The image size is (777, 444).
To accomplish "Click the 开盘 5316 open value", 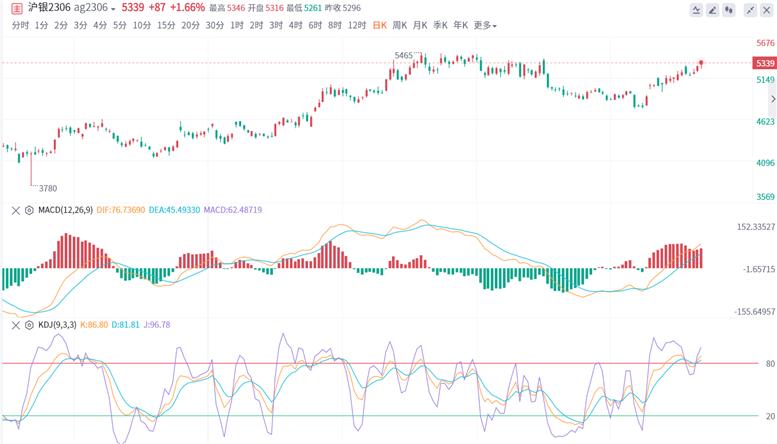I will coord(266,8).
